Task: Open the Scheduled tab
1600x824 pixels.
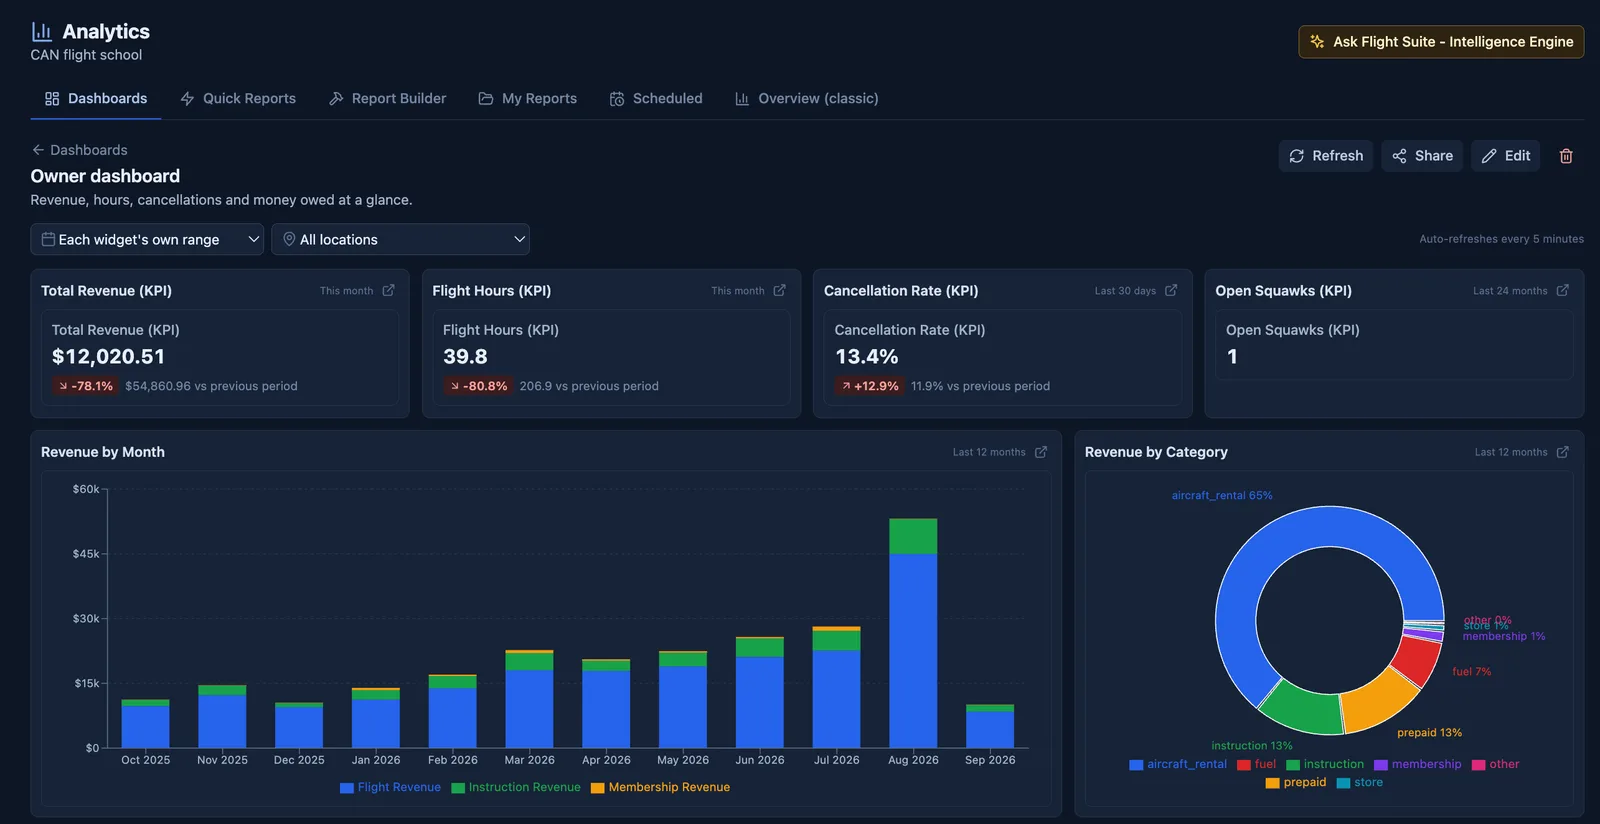Action: [656, 98]
